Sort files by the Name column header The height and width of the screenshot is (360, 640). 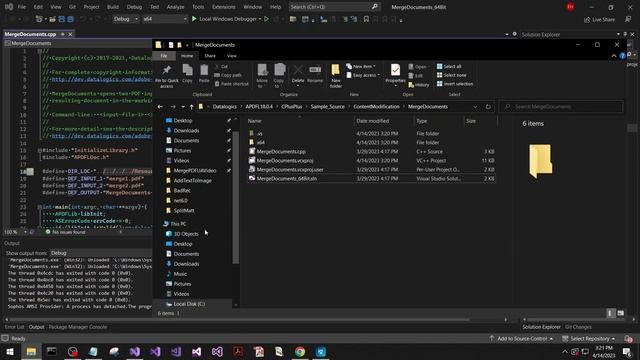(x=300, y=121)
